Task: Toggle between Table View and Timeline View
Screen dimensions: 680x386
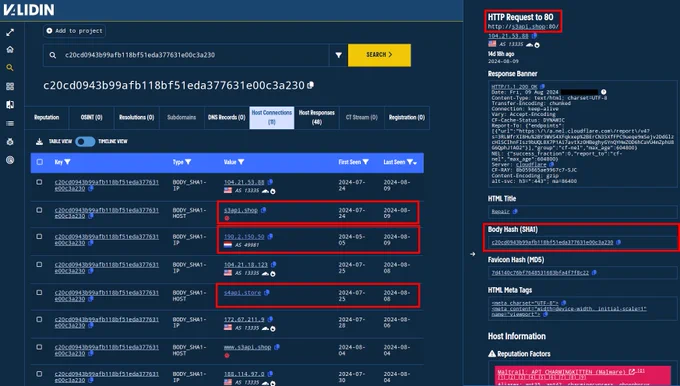Action: [85, 141]
